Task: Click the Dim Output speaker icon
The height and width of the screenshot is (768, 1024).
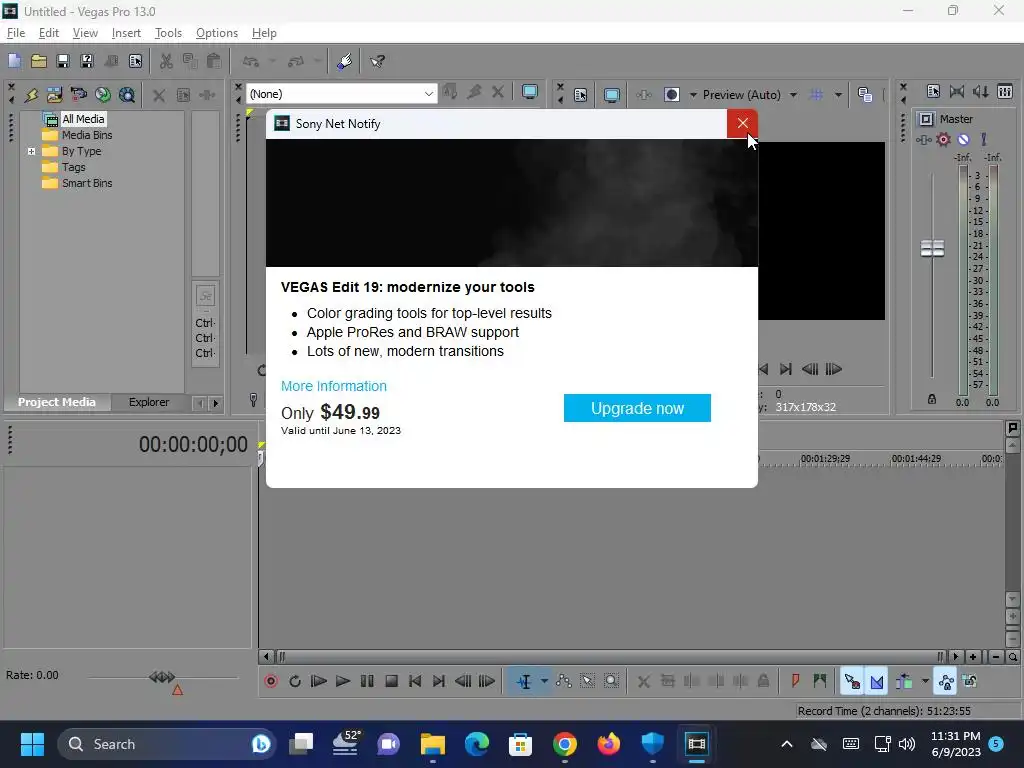Action: tap(981, 91)
